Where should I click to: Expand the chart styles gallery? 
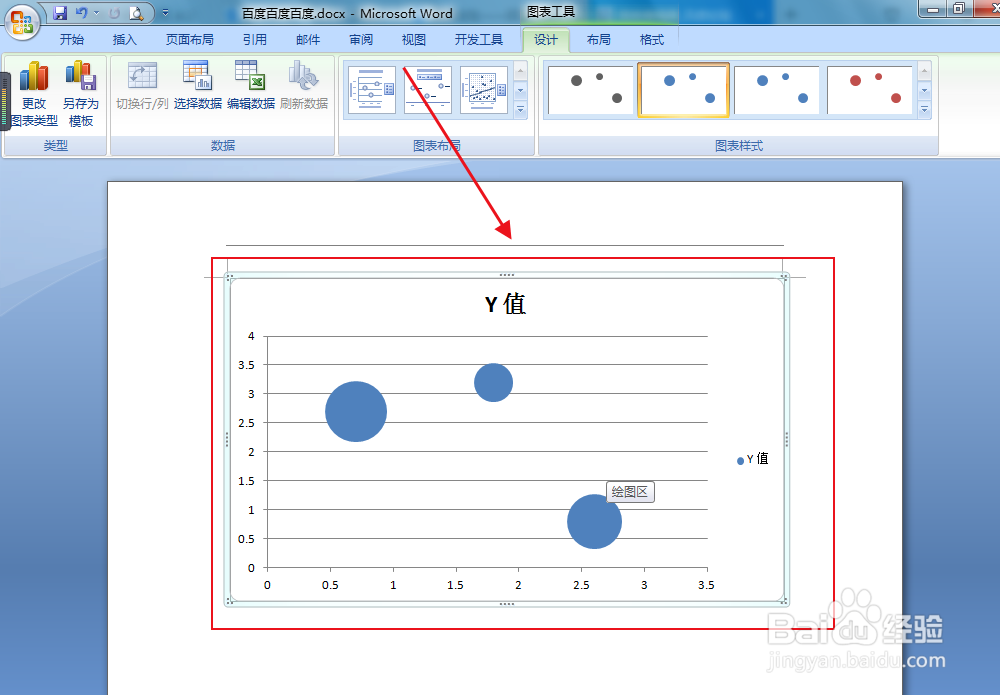click(x=925, y=110)
